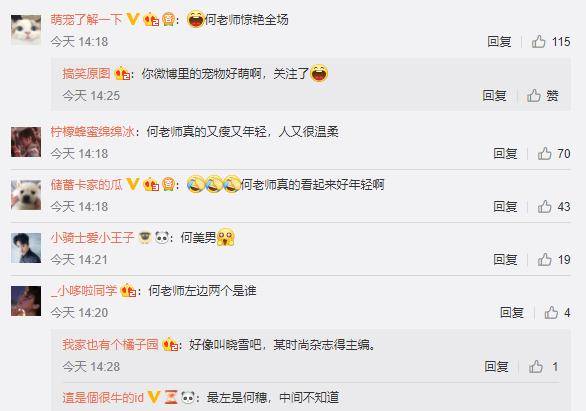
Task: Open 小骑士爱小王子's avatar picture
Action: coord(26,248)
